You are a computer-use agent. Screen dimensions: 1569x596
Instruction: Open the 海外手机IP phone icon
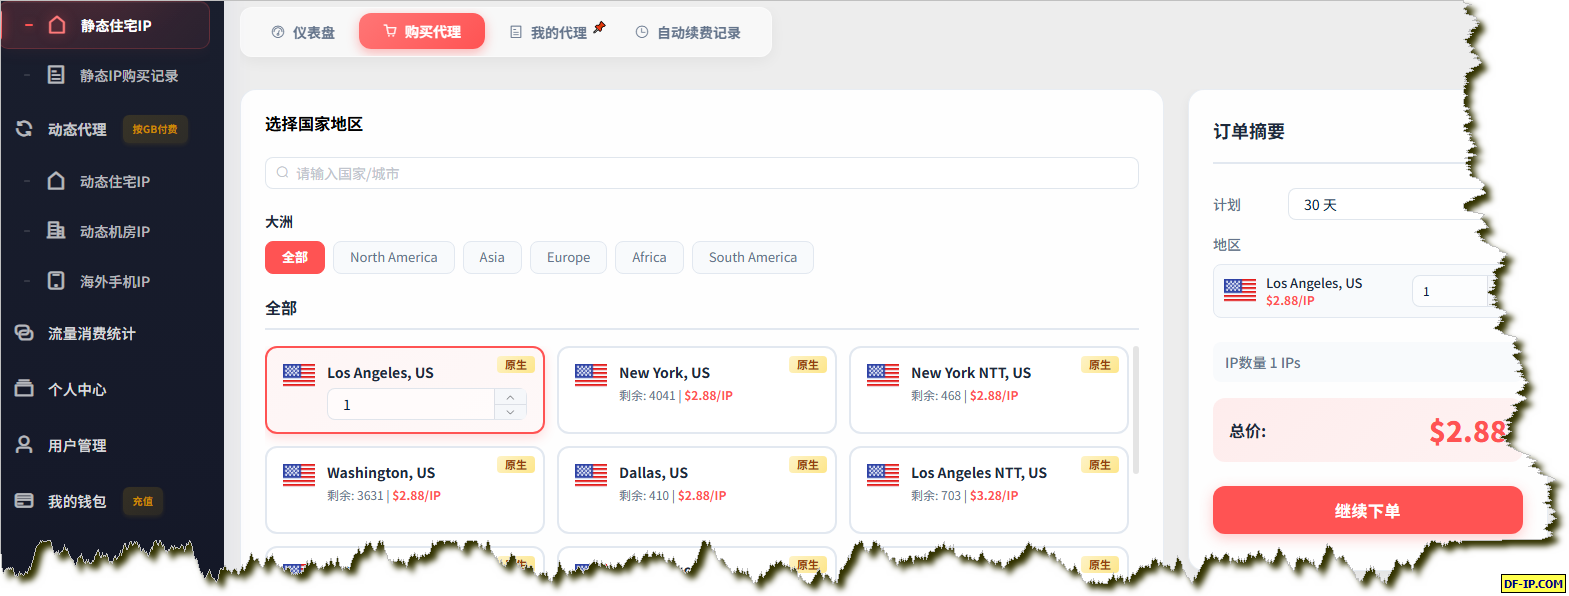click(57, 281)
